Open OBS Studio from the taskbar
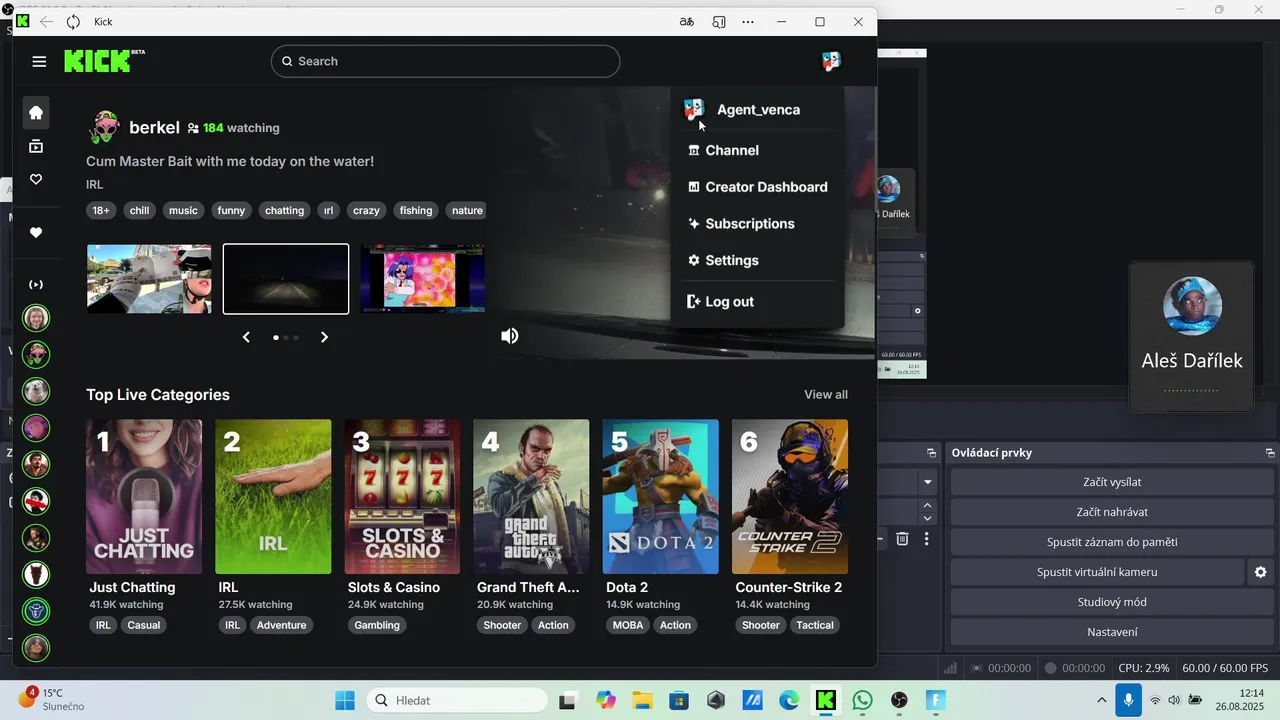1280x720 pixels. tap(899, 700)
